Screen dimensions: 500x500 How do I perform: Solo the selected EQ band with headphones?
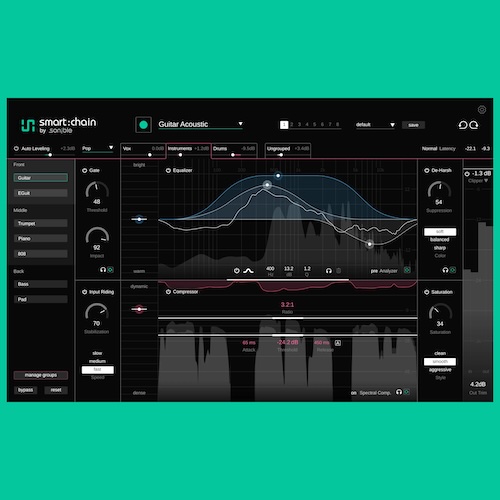coord(329,271)
